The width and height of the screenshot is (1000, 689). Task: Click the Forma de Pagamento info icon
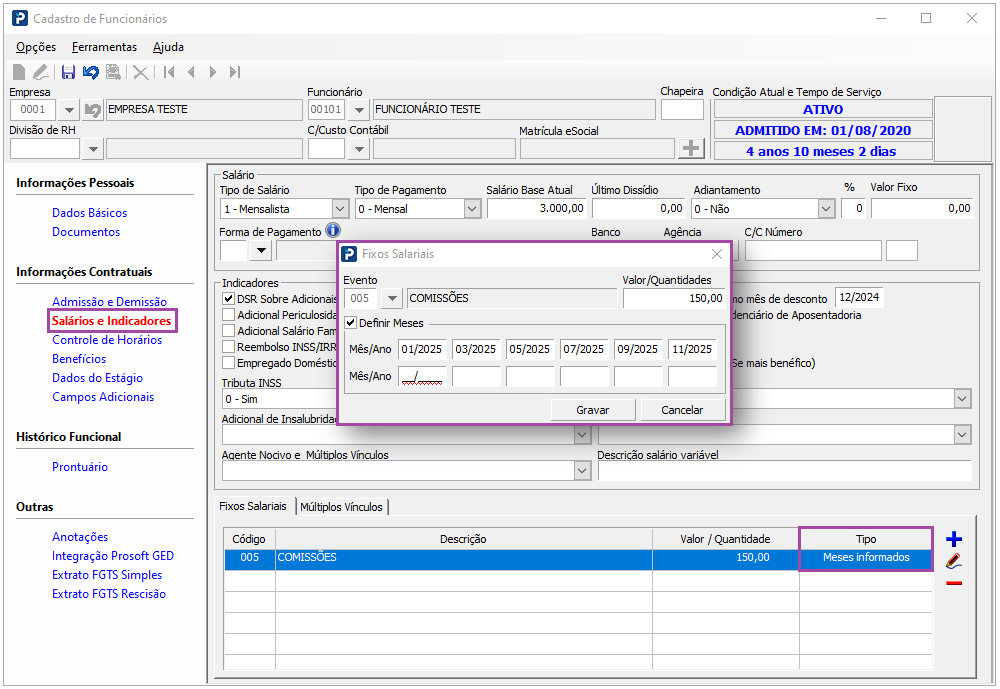pos(333,231)
